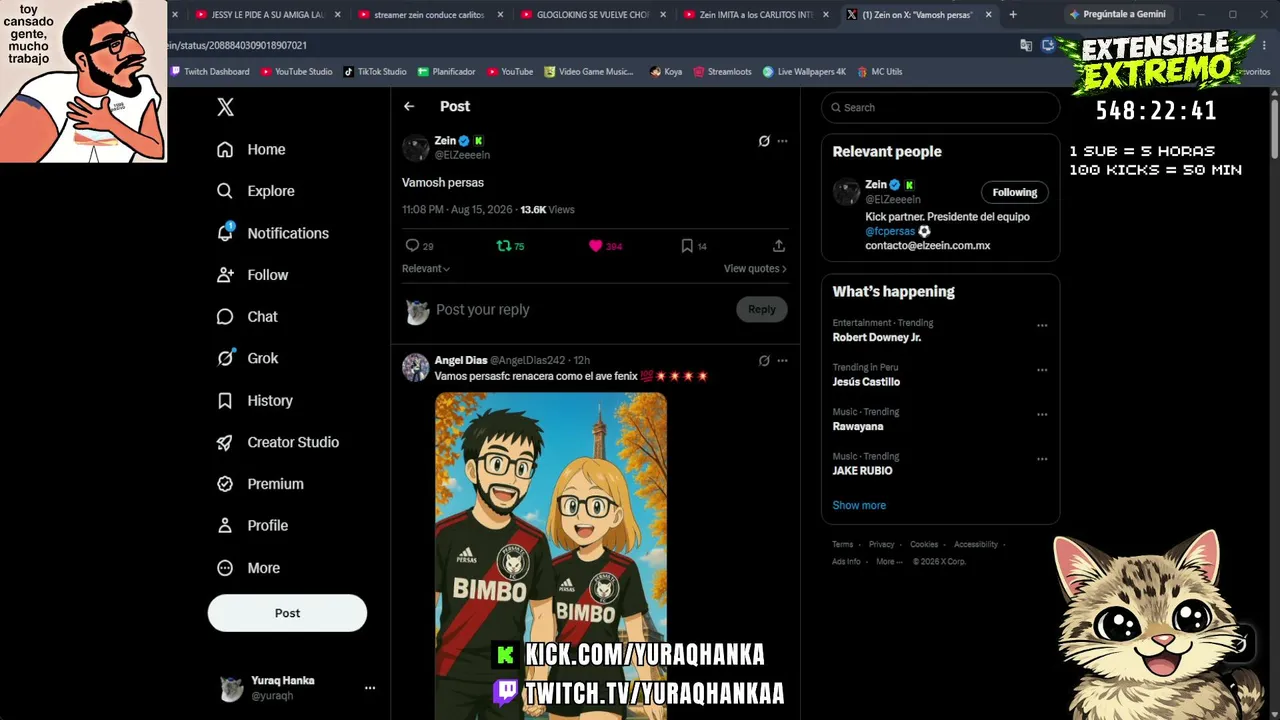Open Zein's avatar on the main post
This screenshot has height=720, width=1280.
416,148
